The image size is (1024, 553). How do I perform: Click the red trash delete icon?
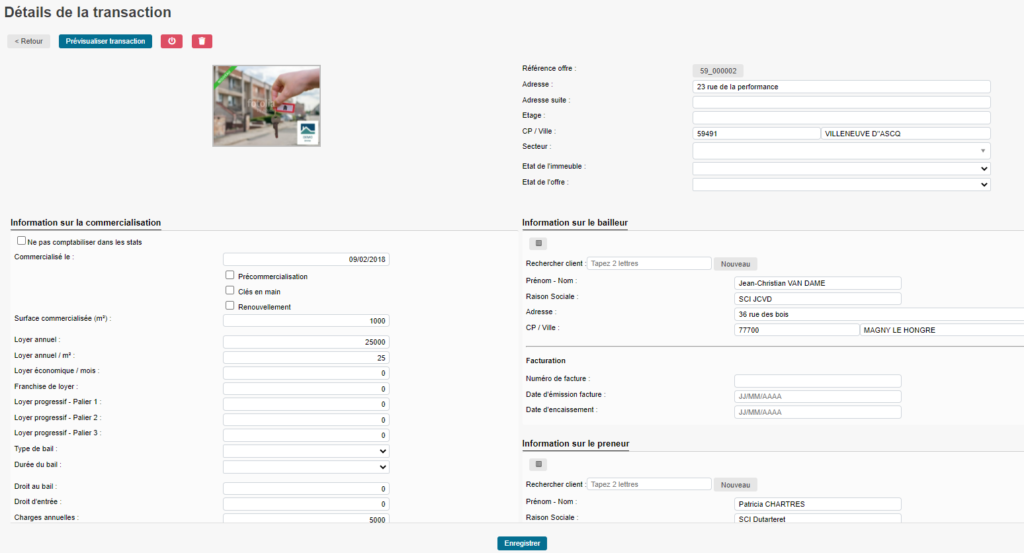point(202,41)
